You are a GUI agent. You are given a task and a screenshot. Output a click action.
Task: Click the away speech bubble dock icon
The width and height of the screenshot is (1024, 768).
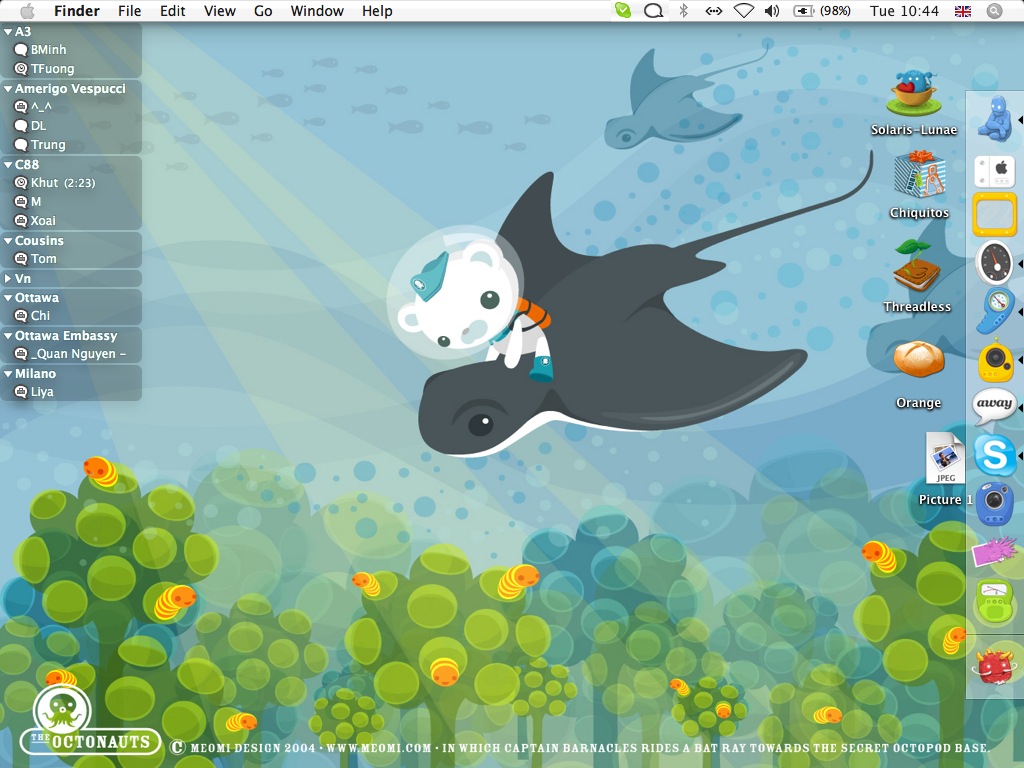pyautogui.click(x=994, y=406)
